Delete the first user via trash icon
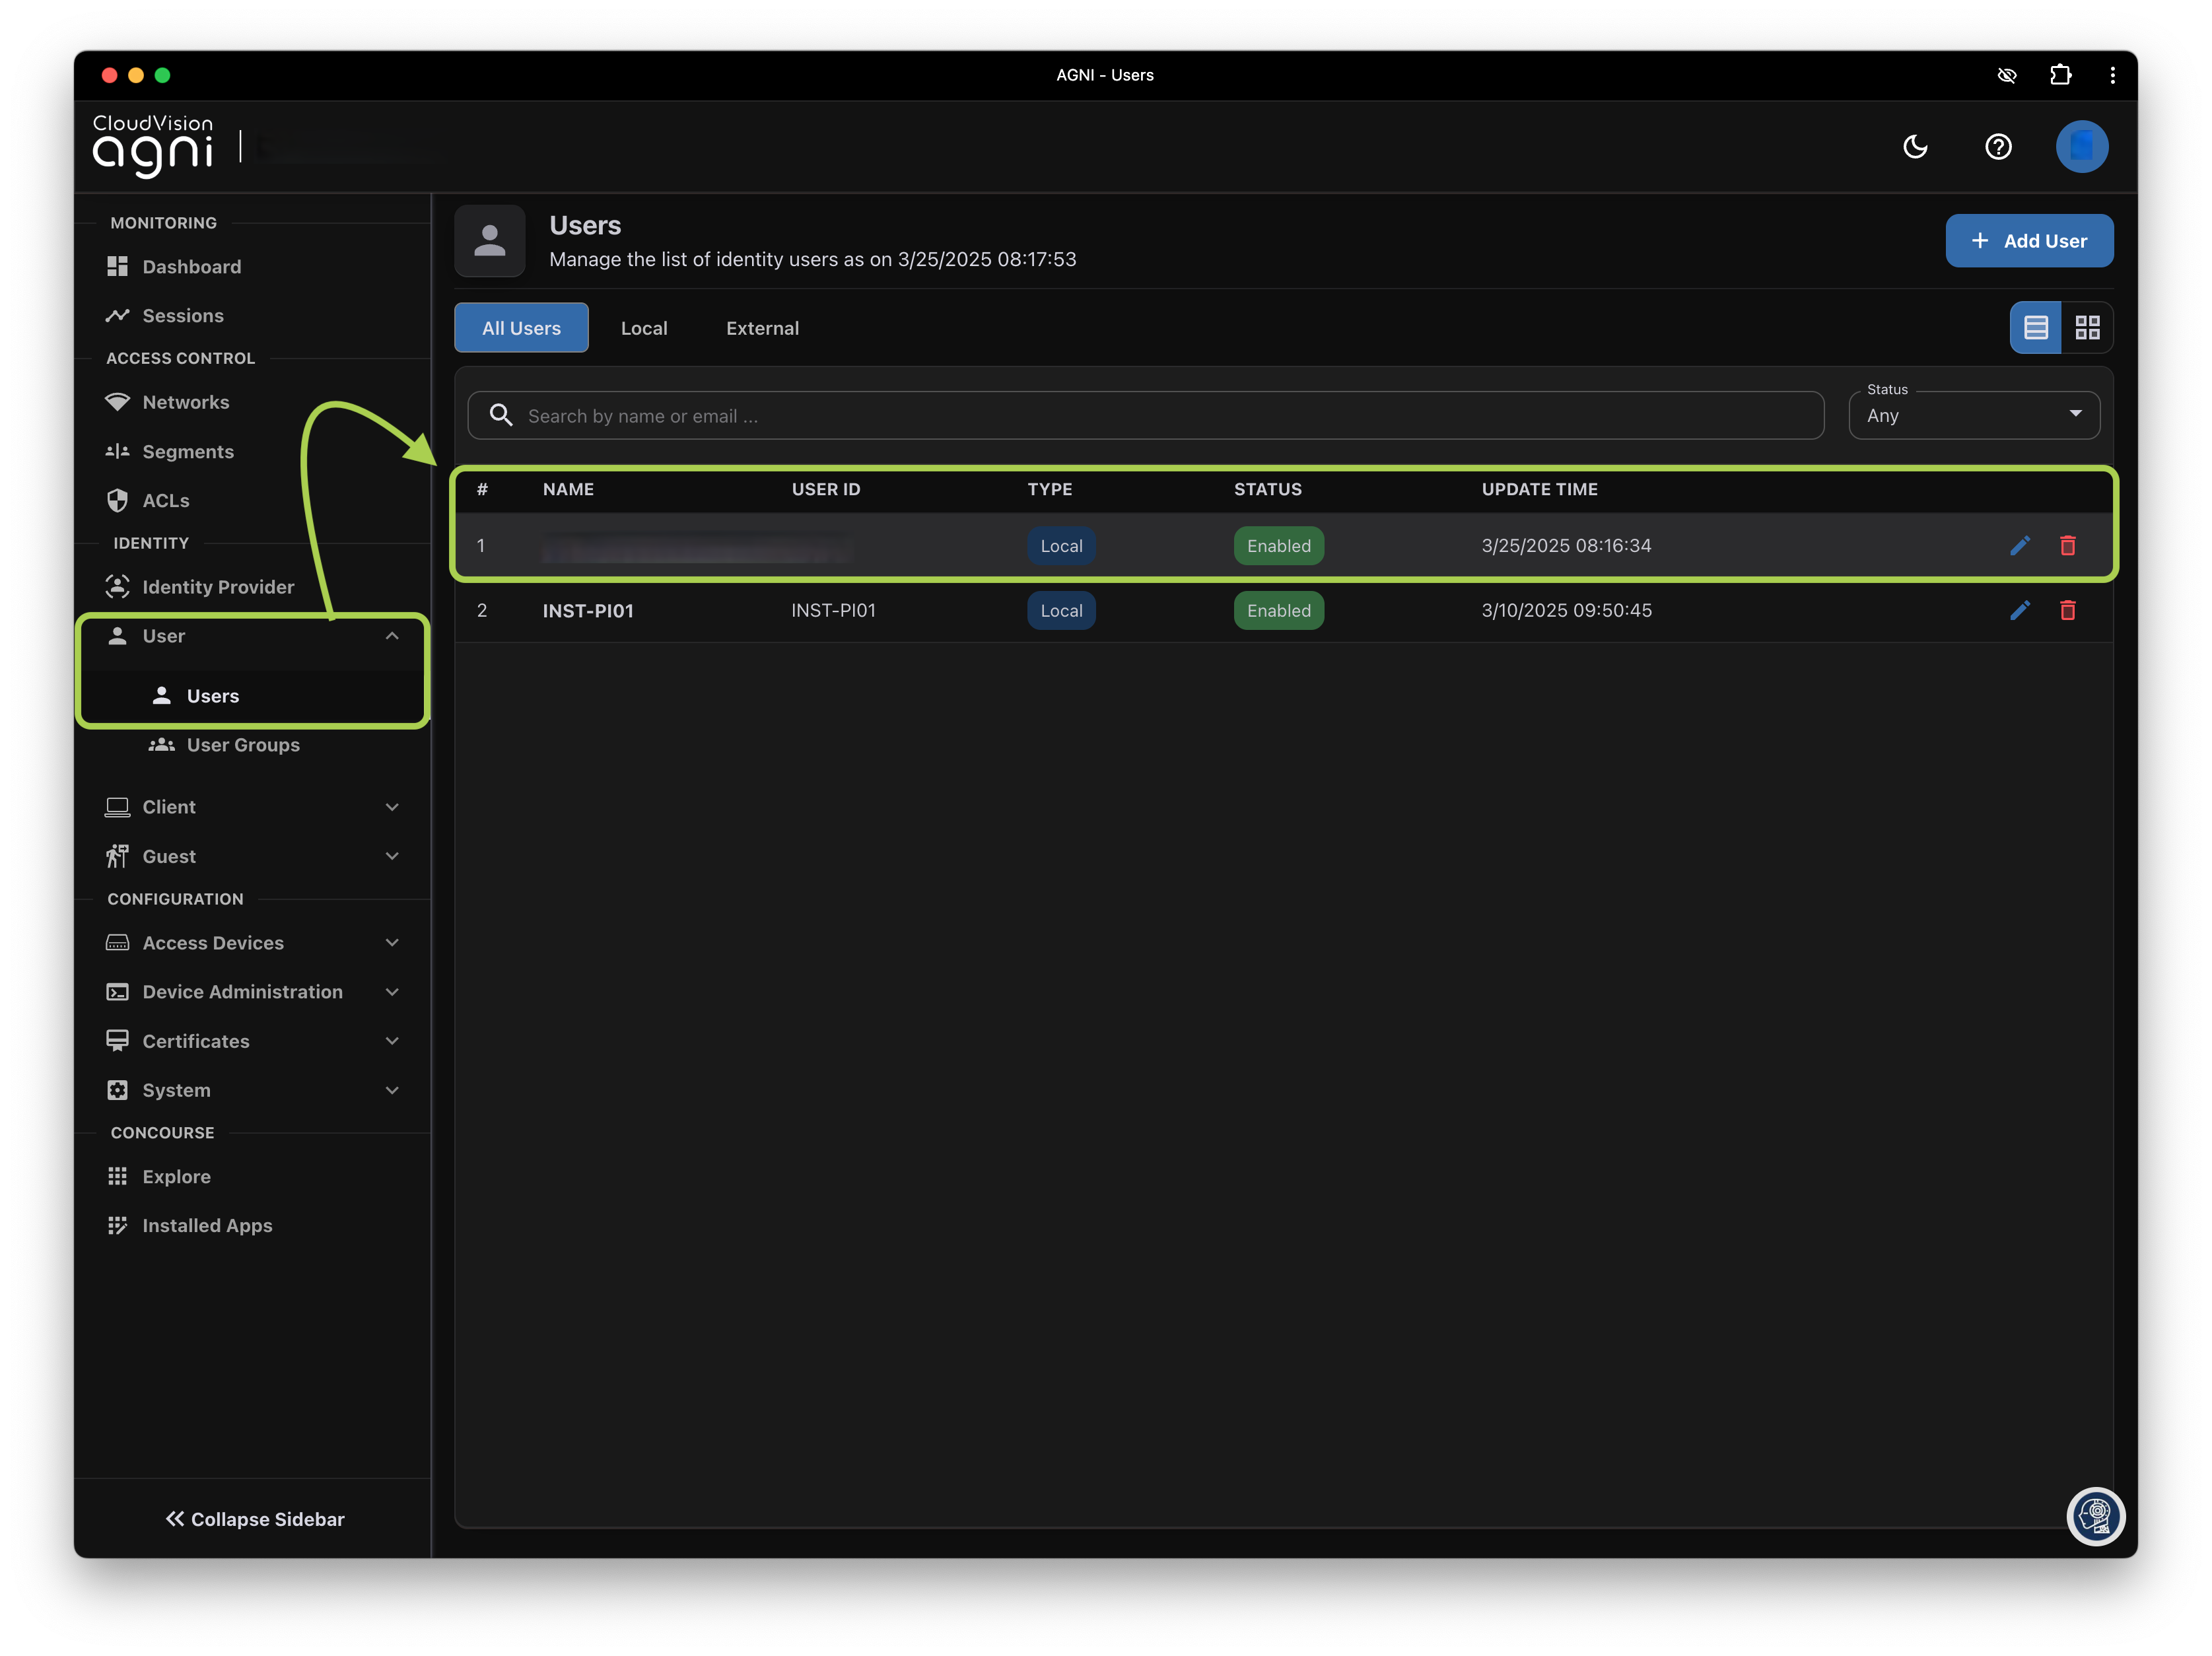This screenshot has width=2212, height=1656. (x=2067, y=545)
